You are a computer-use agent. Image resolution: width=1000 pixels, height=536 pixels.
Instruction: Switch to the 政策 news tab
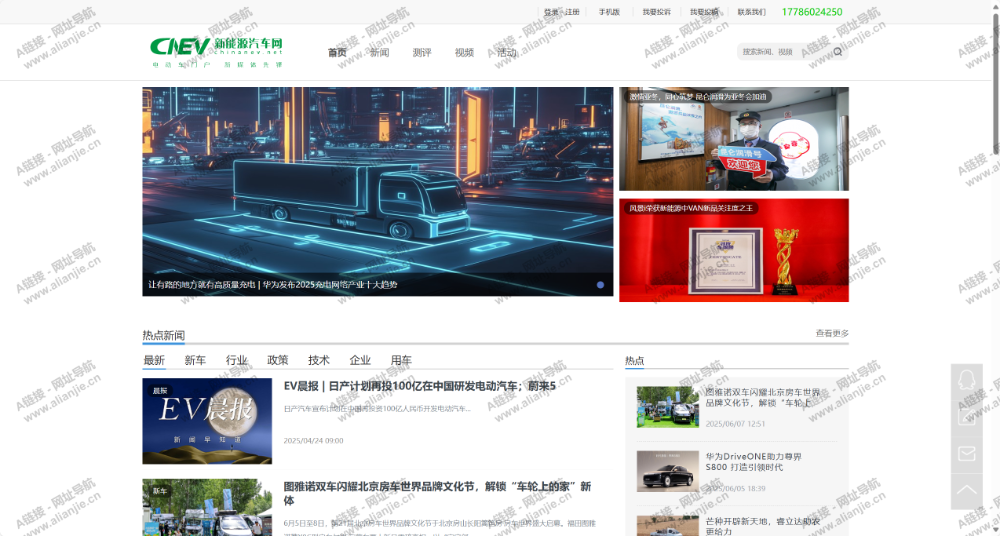(x=277, y=360)
